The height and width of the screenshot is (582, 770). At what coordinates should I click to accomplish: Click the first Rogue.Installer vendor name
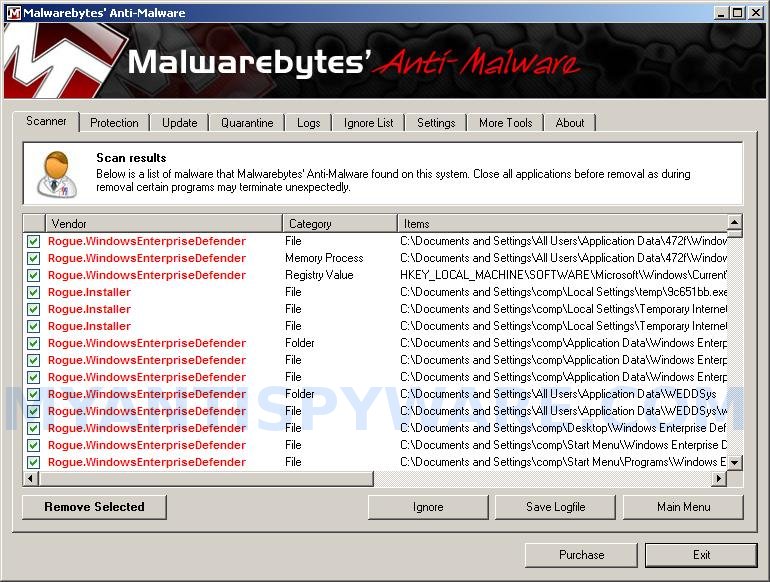tap(89, 292)
